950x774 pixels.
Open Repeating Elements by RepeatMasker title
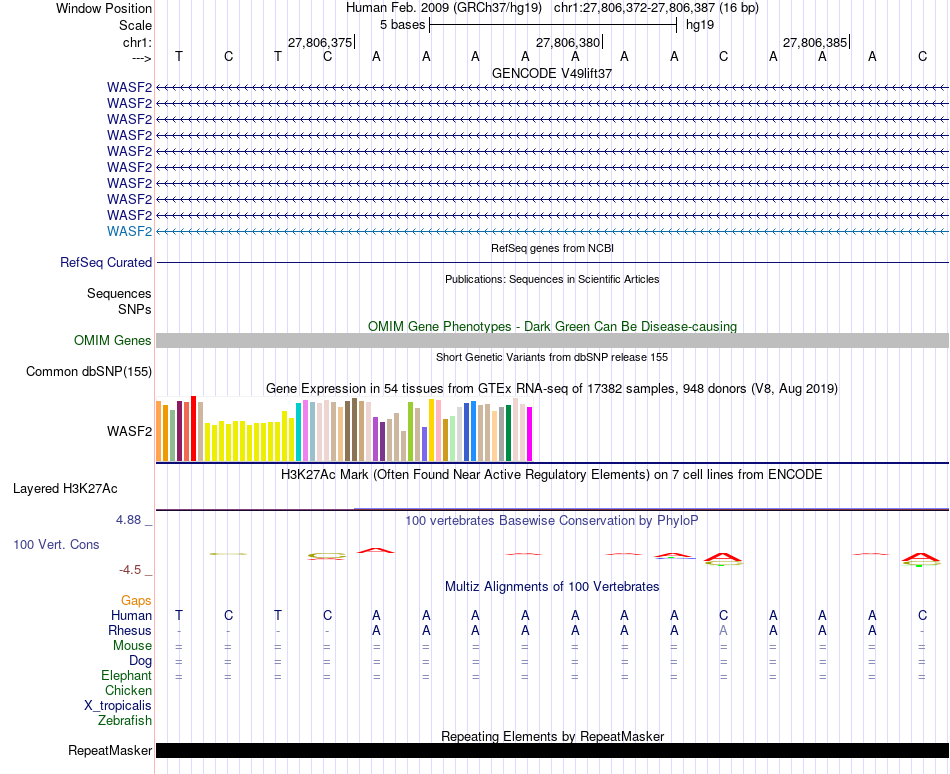[x=552, y=736]
